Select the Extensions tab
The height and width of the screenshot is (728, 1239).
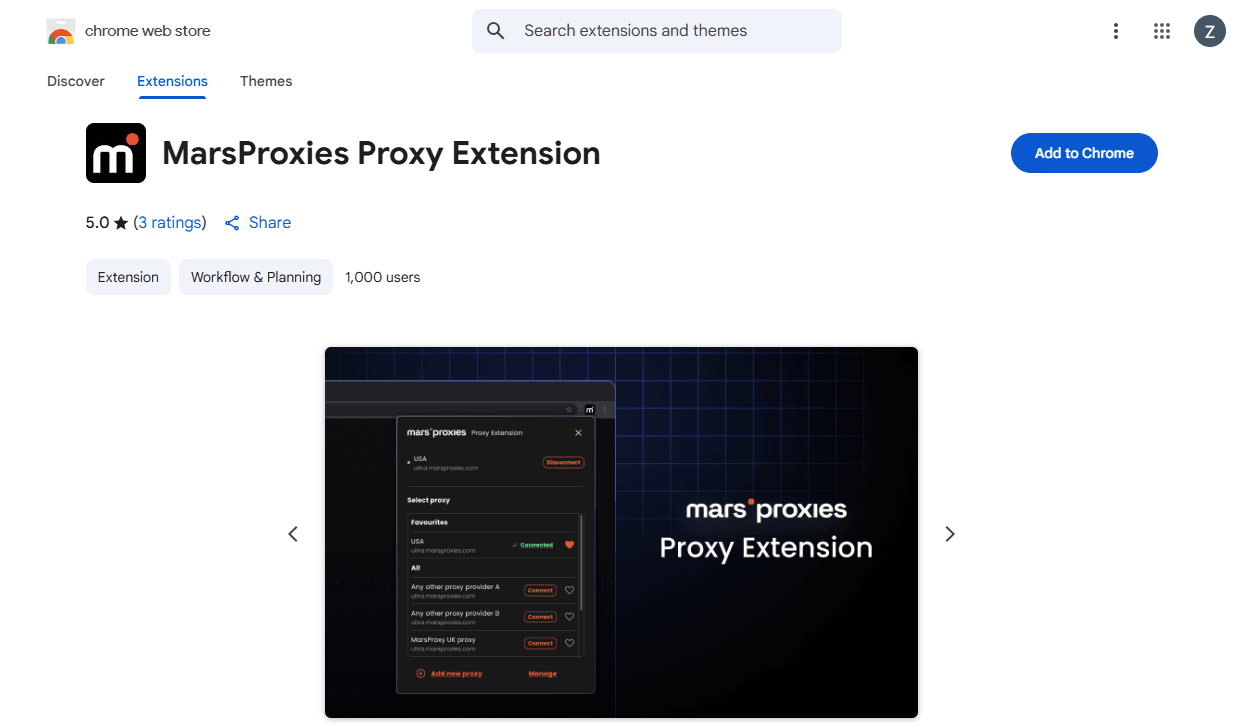click(172, 81)
